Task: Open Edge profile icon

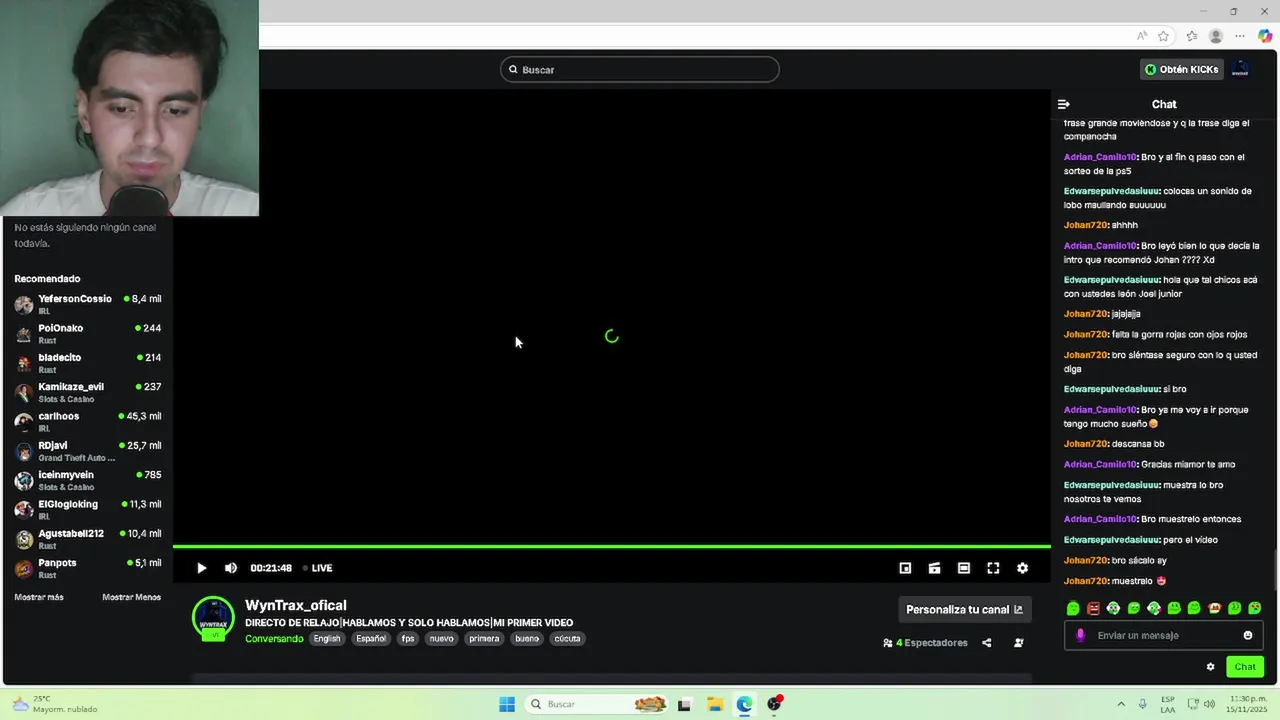Action: pyautogui.click(x=1216, y=36)
